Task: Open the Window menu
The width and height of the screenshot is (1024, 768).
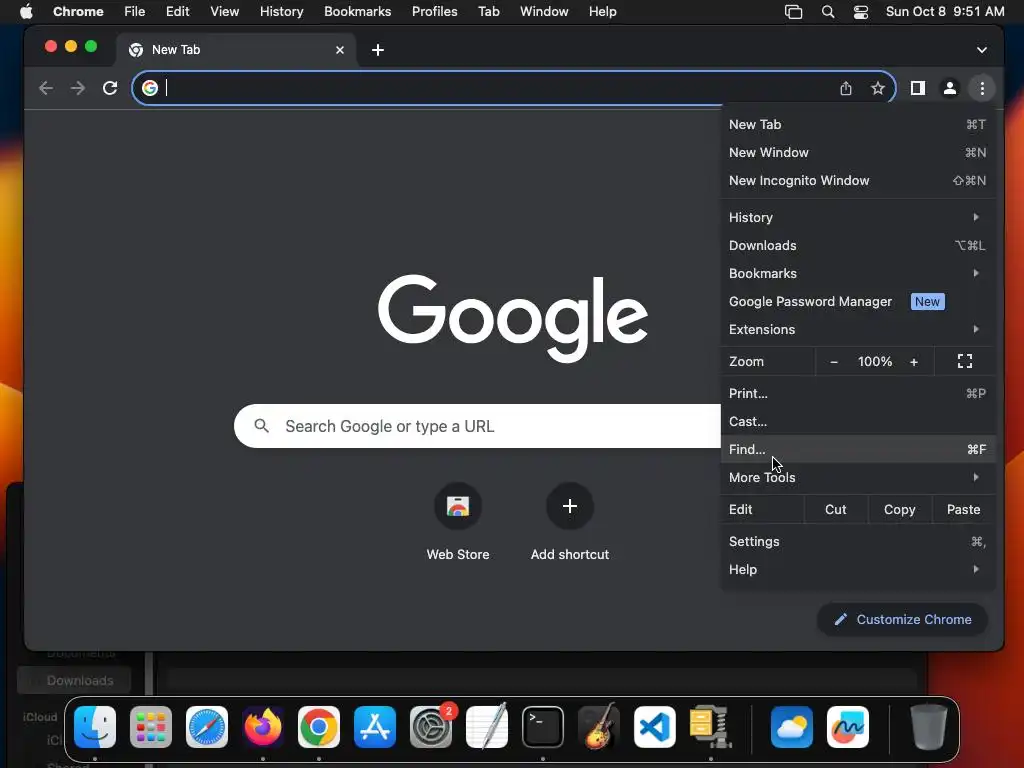Action: 544,12
